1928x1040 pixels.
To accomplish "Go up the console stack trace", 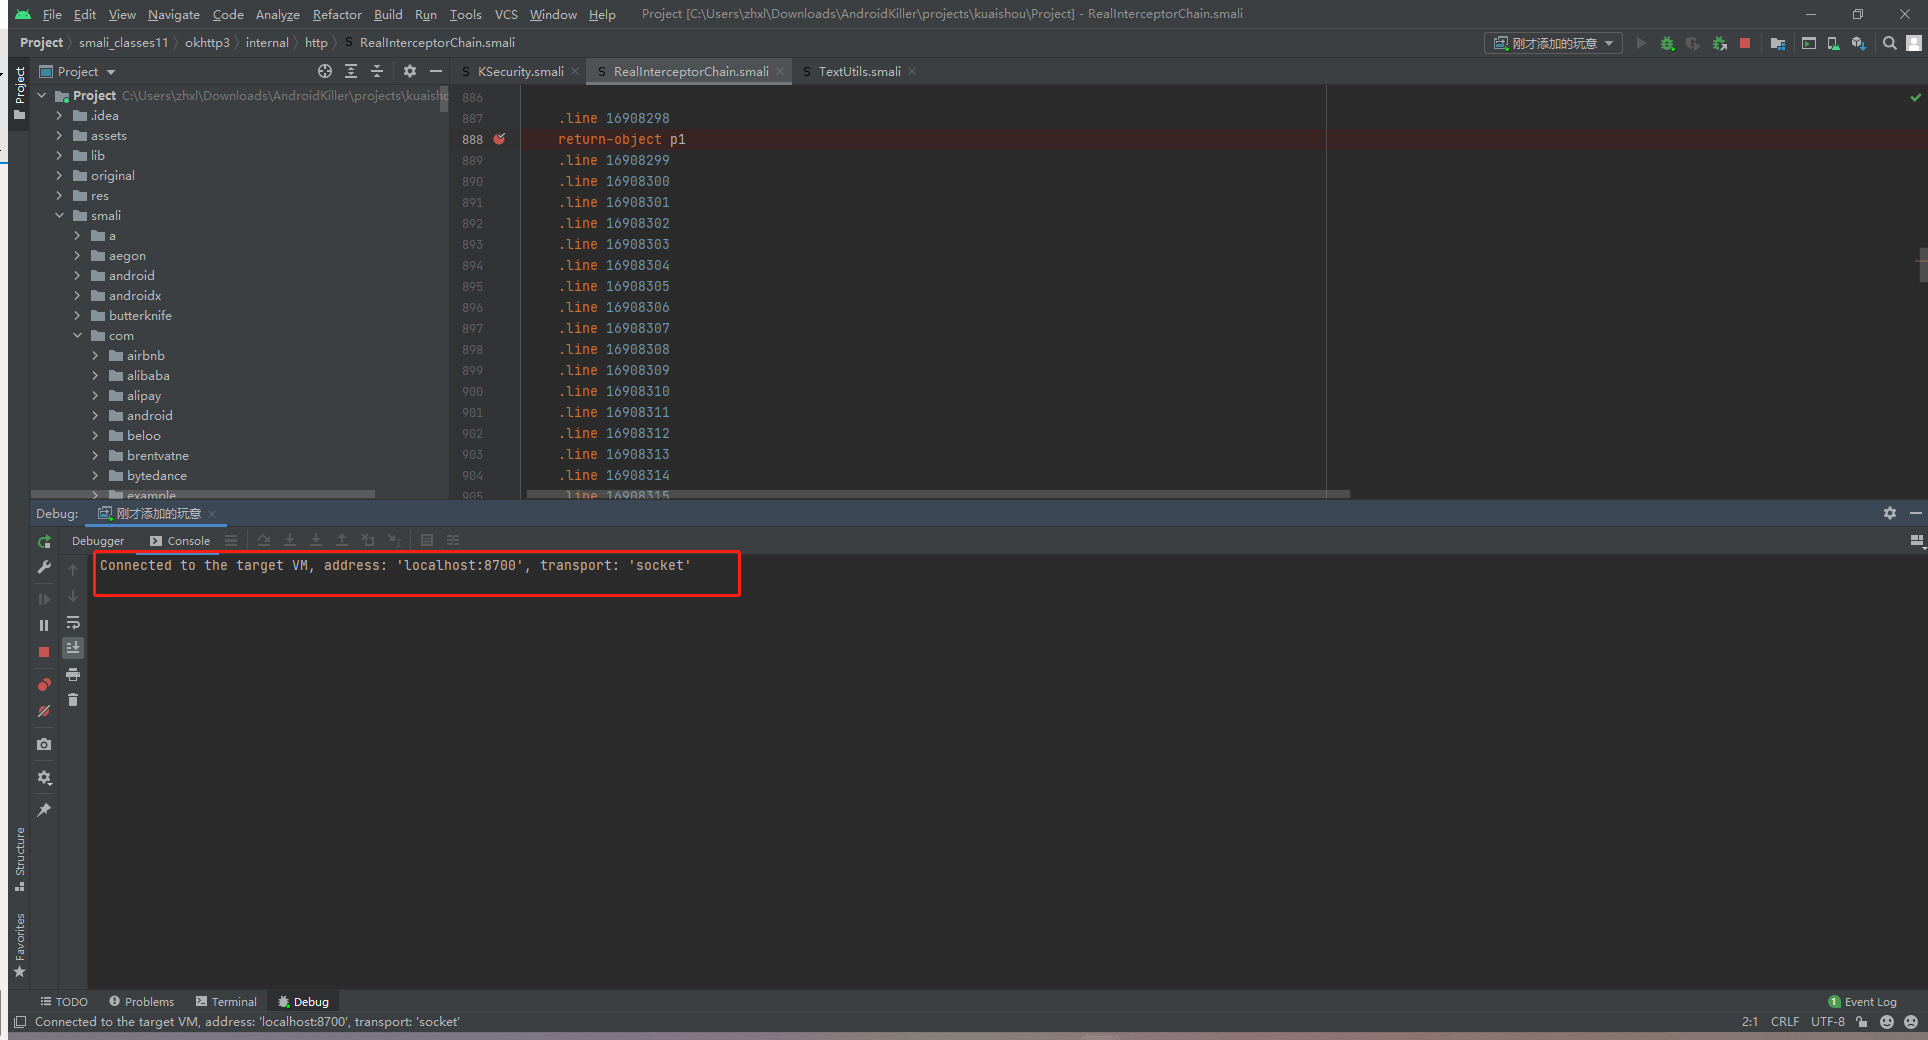I will click(x=73, y=570).
